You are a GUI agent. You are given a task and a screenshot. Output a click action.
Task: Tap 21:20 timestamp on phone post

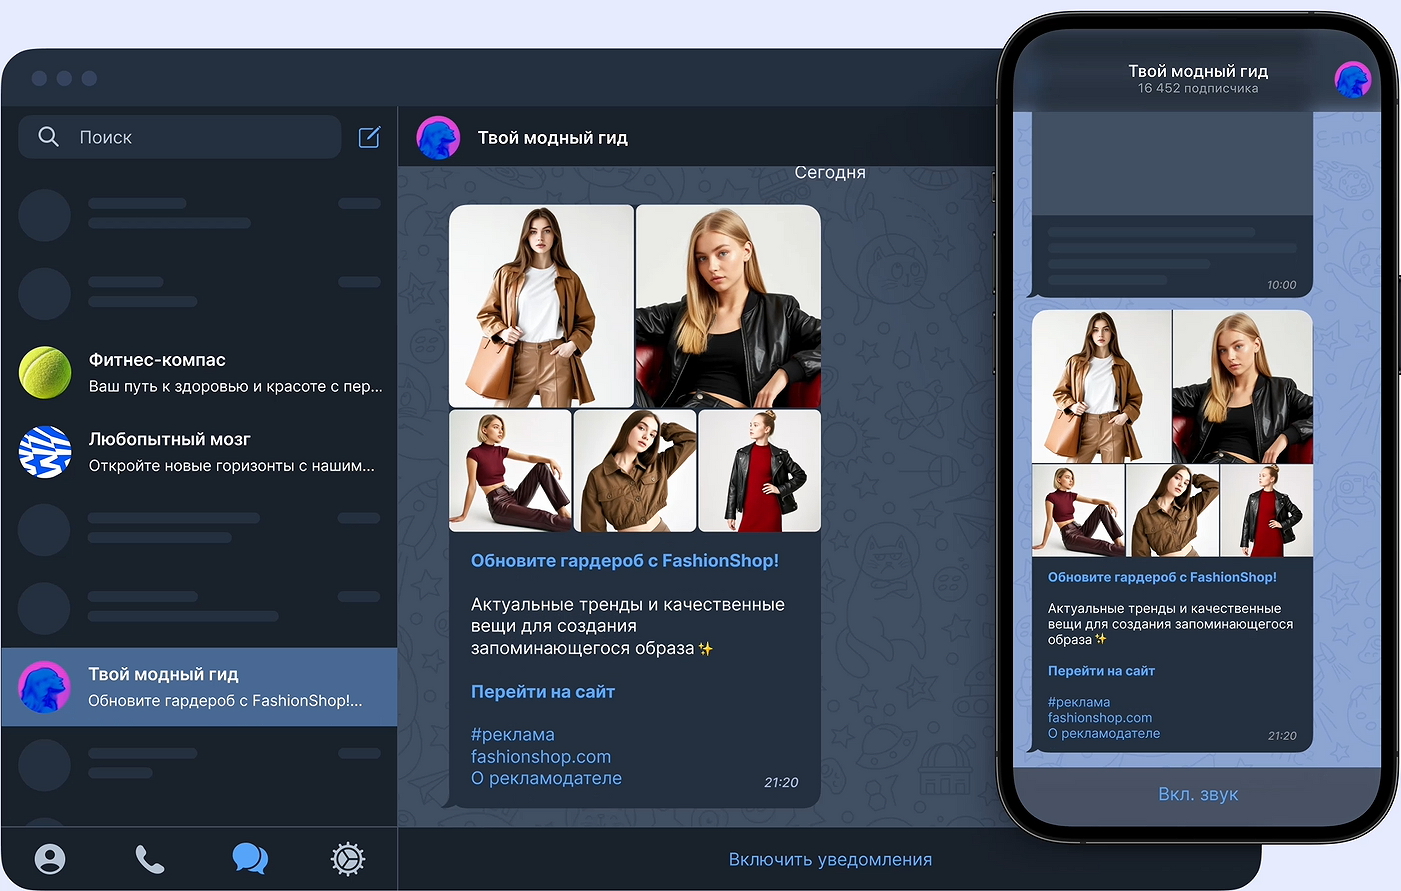tap(1282, 735)
